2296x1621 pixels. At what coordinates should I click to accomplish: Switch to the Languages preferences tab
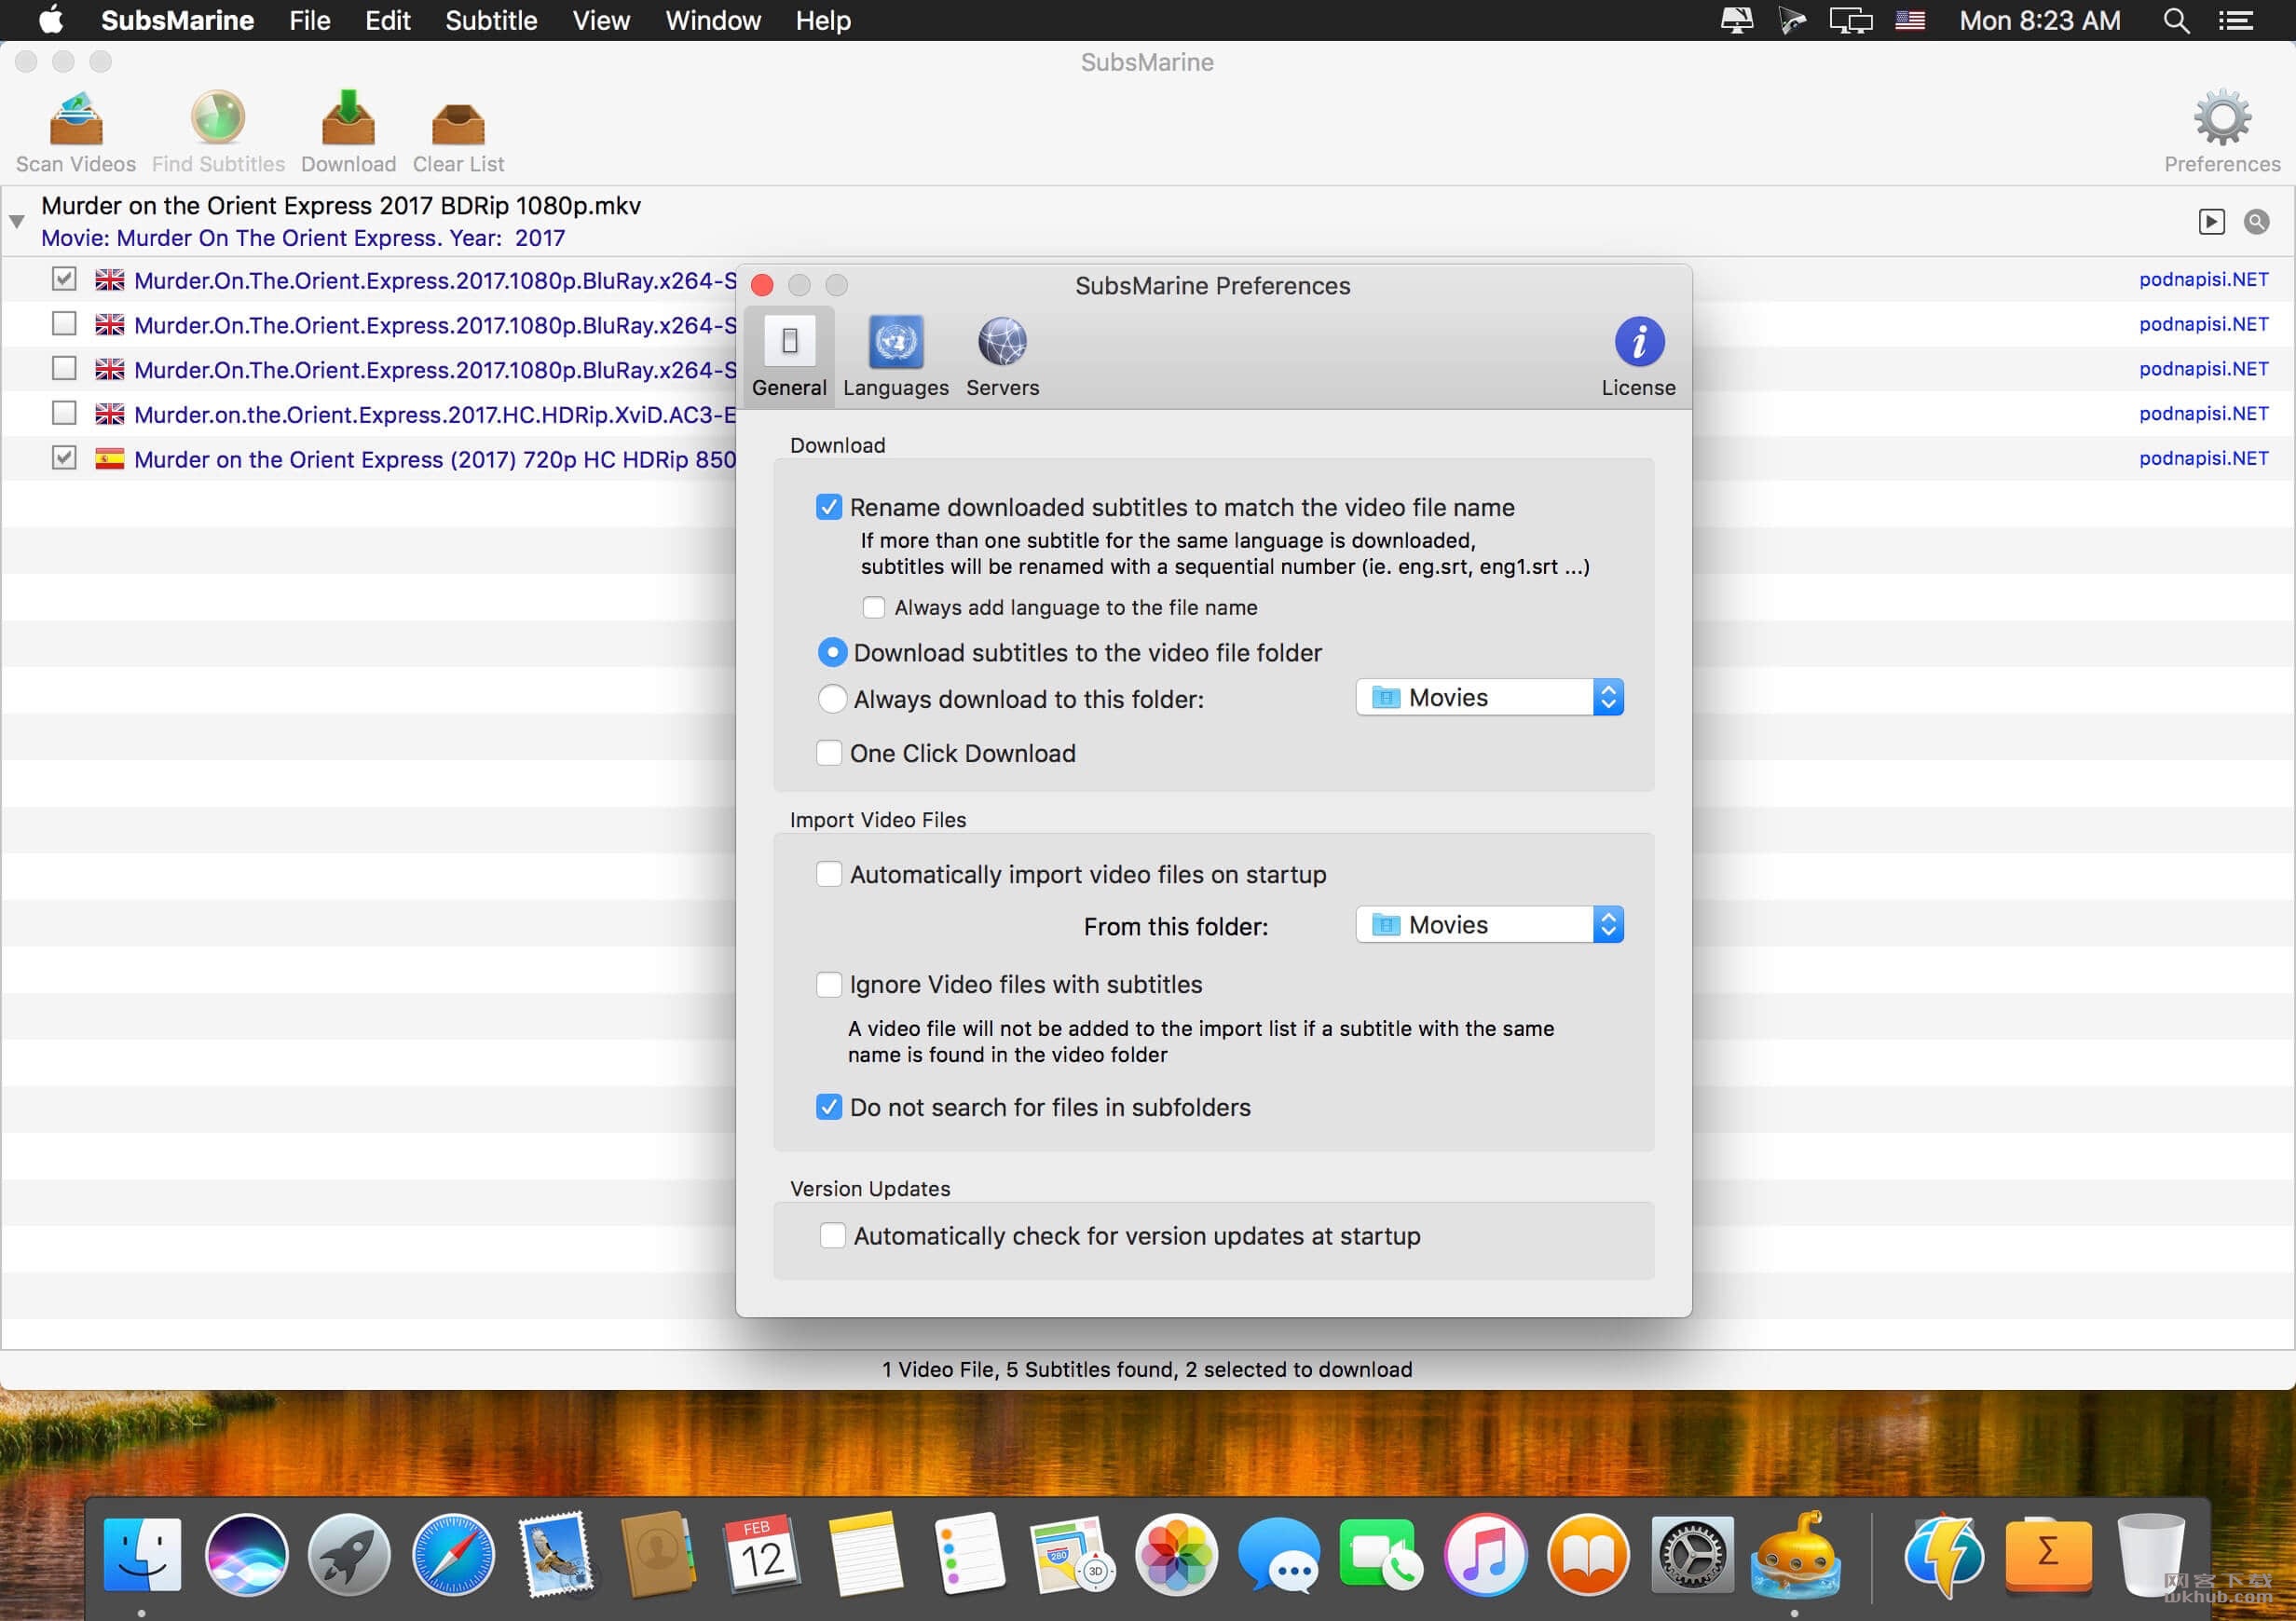pyautogui.click(x=895, y=356)
